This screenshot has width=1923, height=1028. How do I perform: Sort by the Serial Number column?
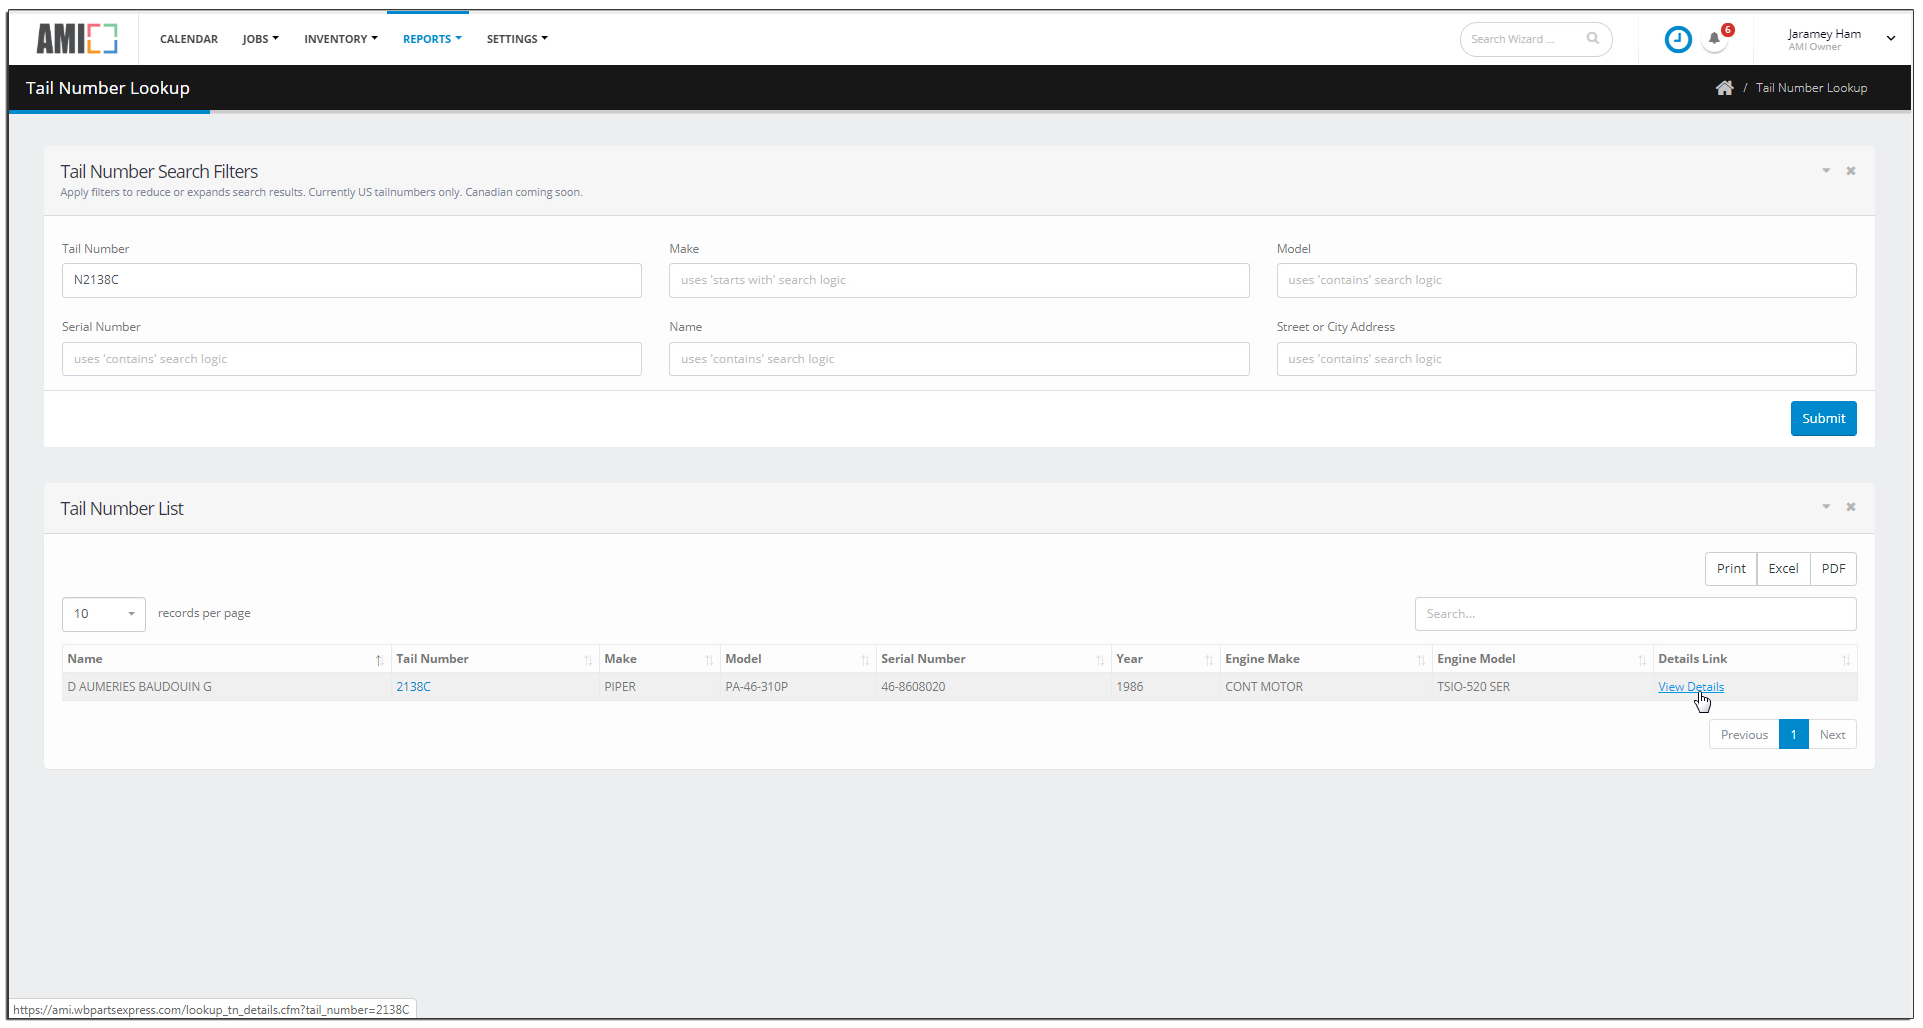coord(992,659)
